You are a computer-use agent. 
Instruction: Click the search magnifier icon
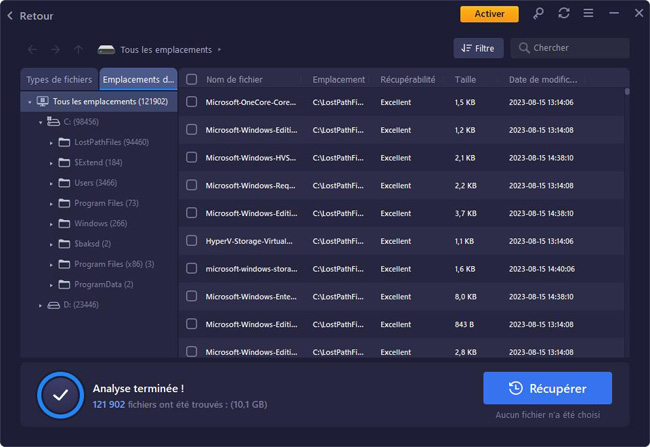524,48
